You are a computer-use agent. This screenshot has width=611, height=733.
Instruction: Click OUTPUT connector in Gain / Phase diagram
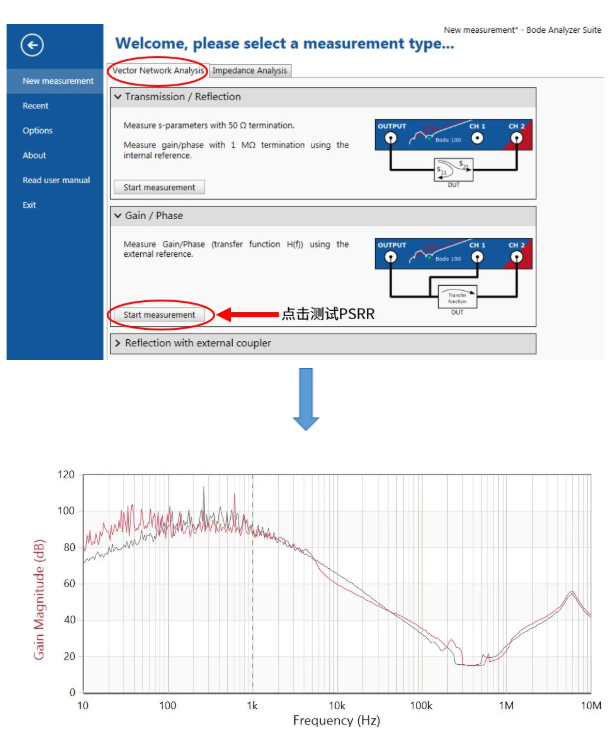click(x=391, y=257)
